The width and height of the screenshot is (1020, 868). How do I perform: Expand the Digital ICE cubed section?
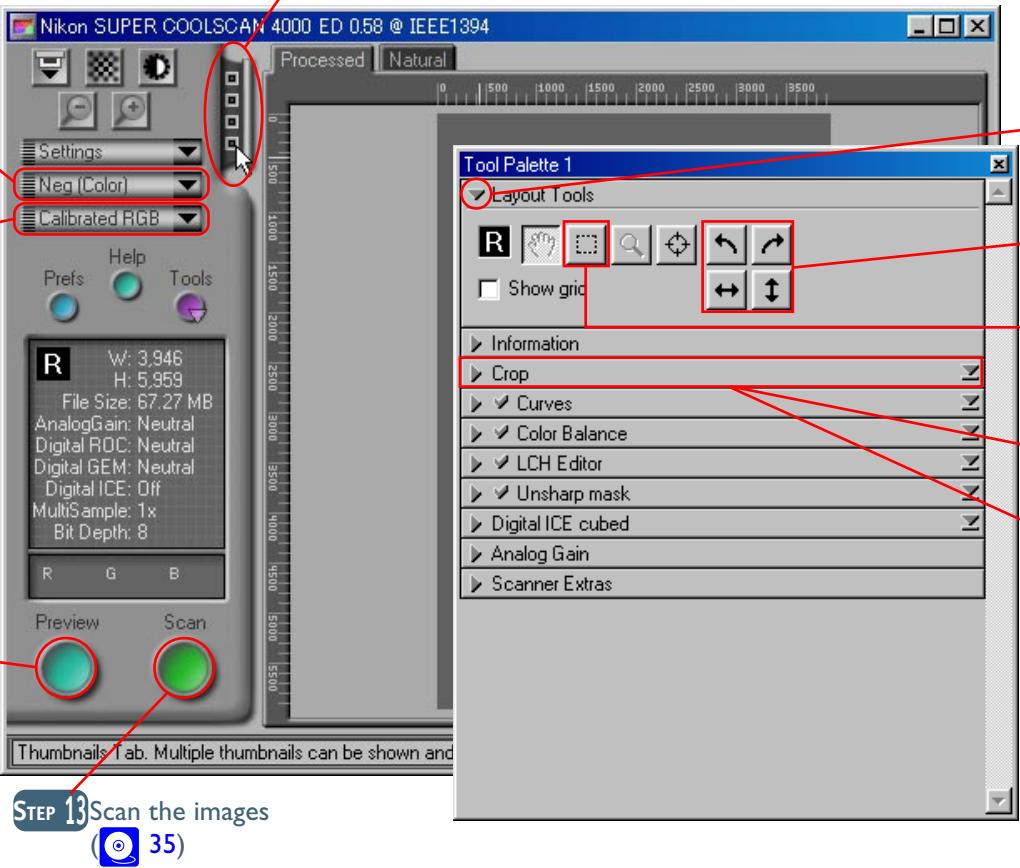click(476, 523)
